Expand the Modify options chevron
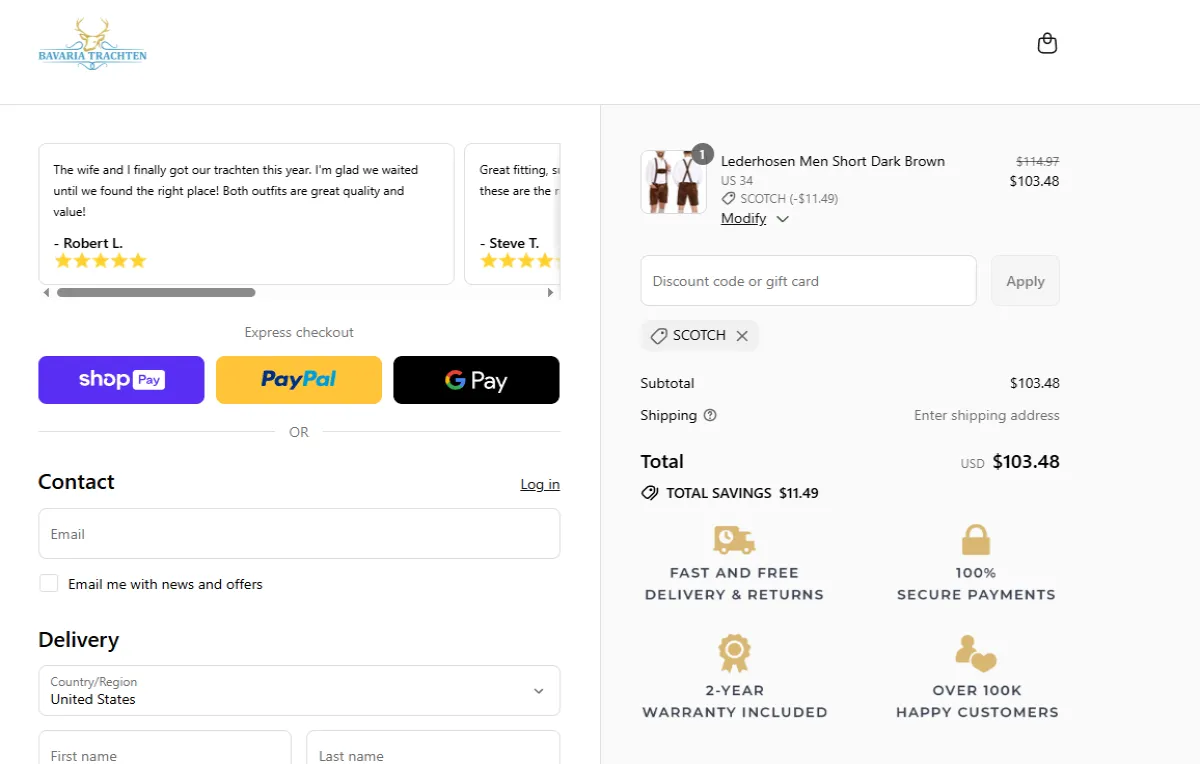 point(782,219)
